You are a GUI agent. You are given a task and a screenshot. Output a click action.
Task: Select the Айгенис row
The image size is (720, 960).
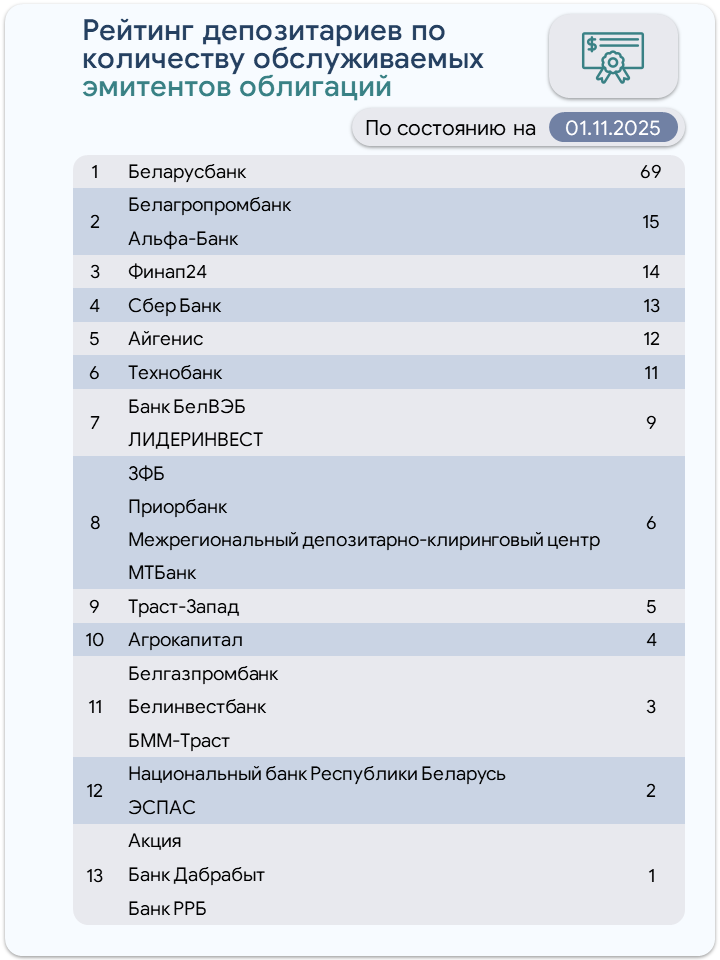point(166,339)
